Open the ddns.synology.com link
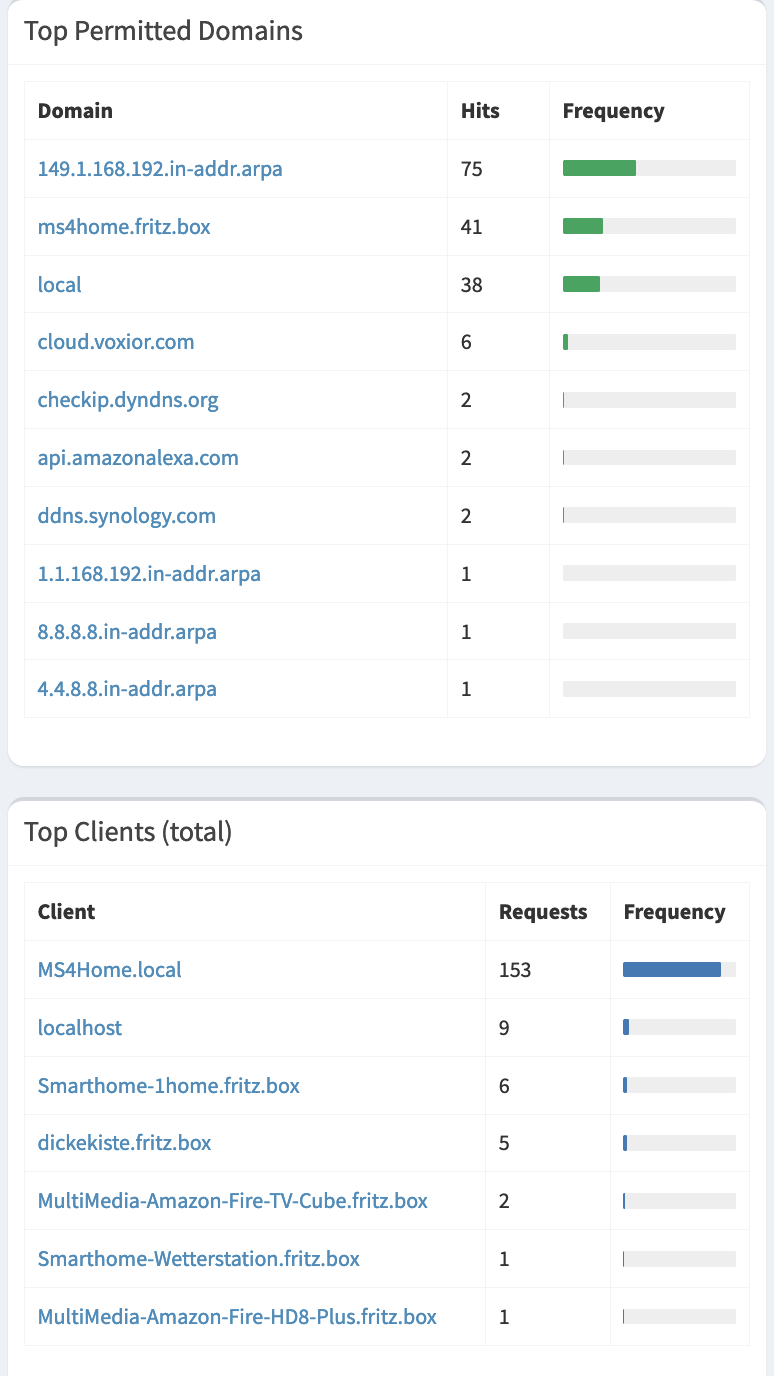The image size is (774, 1376). click(127, 516)
